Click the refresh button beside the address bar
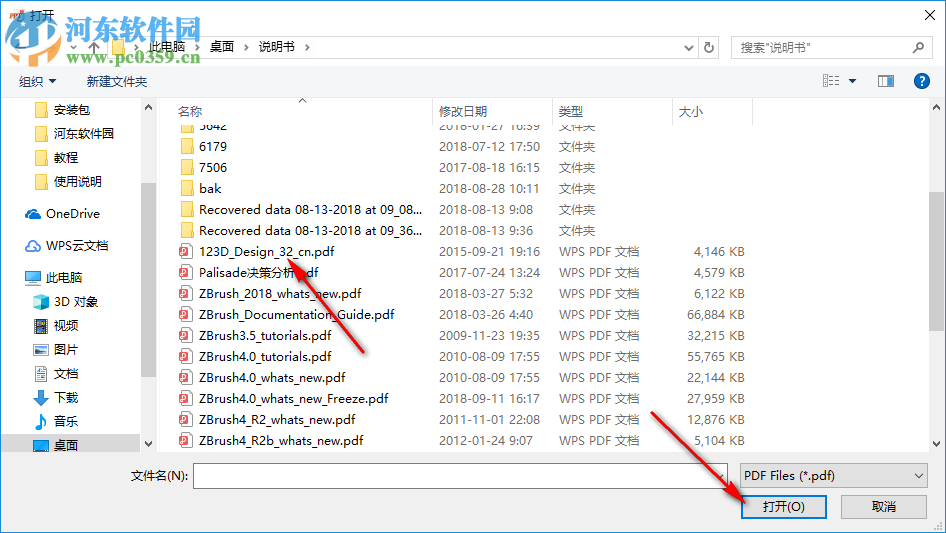Viewport: 946px width, 533px height. pyautogui.click(x=709, y=47)
